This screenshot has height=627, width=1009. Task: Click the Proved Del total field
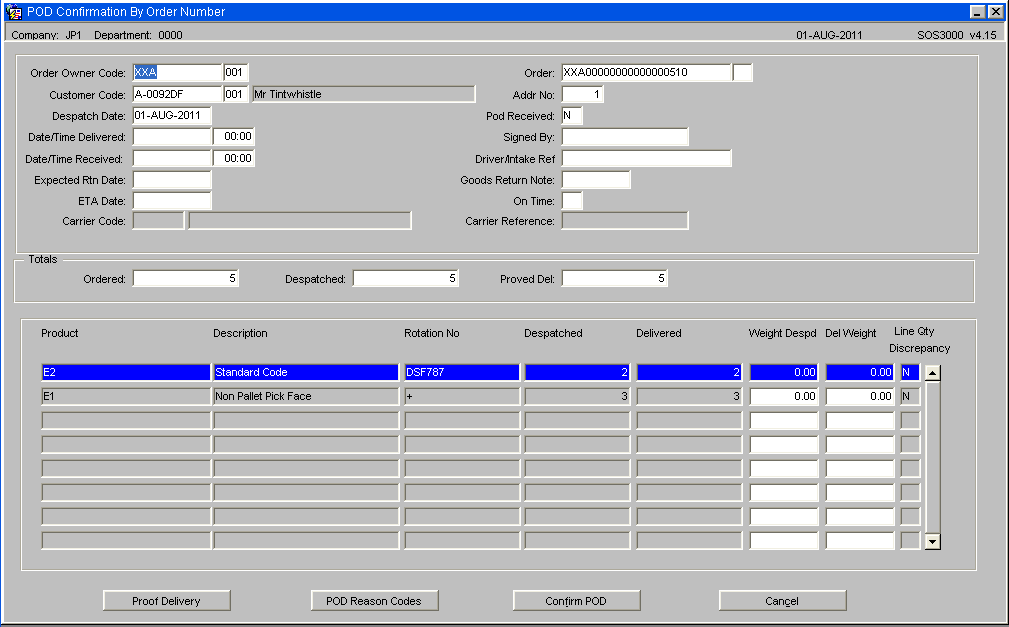(x=615, y=278)
